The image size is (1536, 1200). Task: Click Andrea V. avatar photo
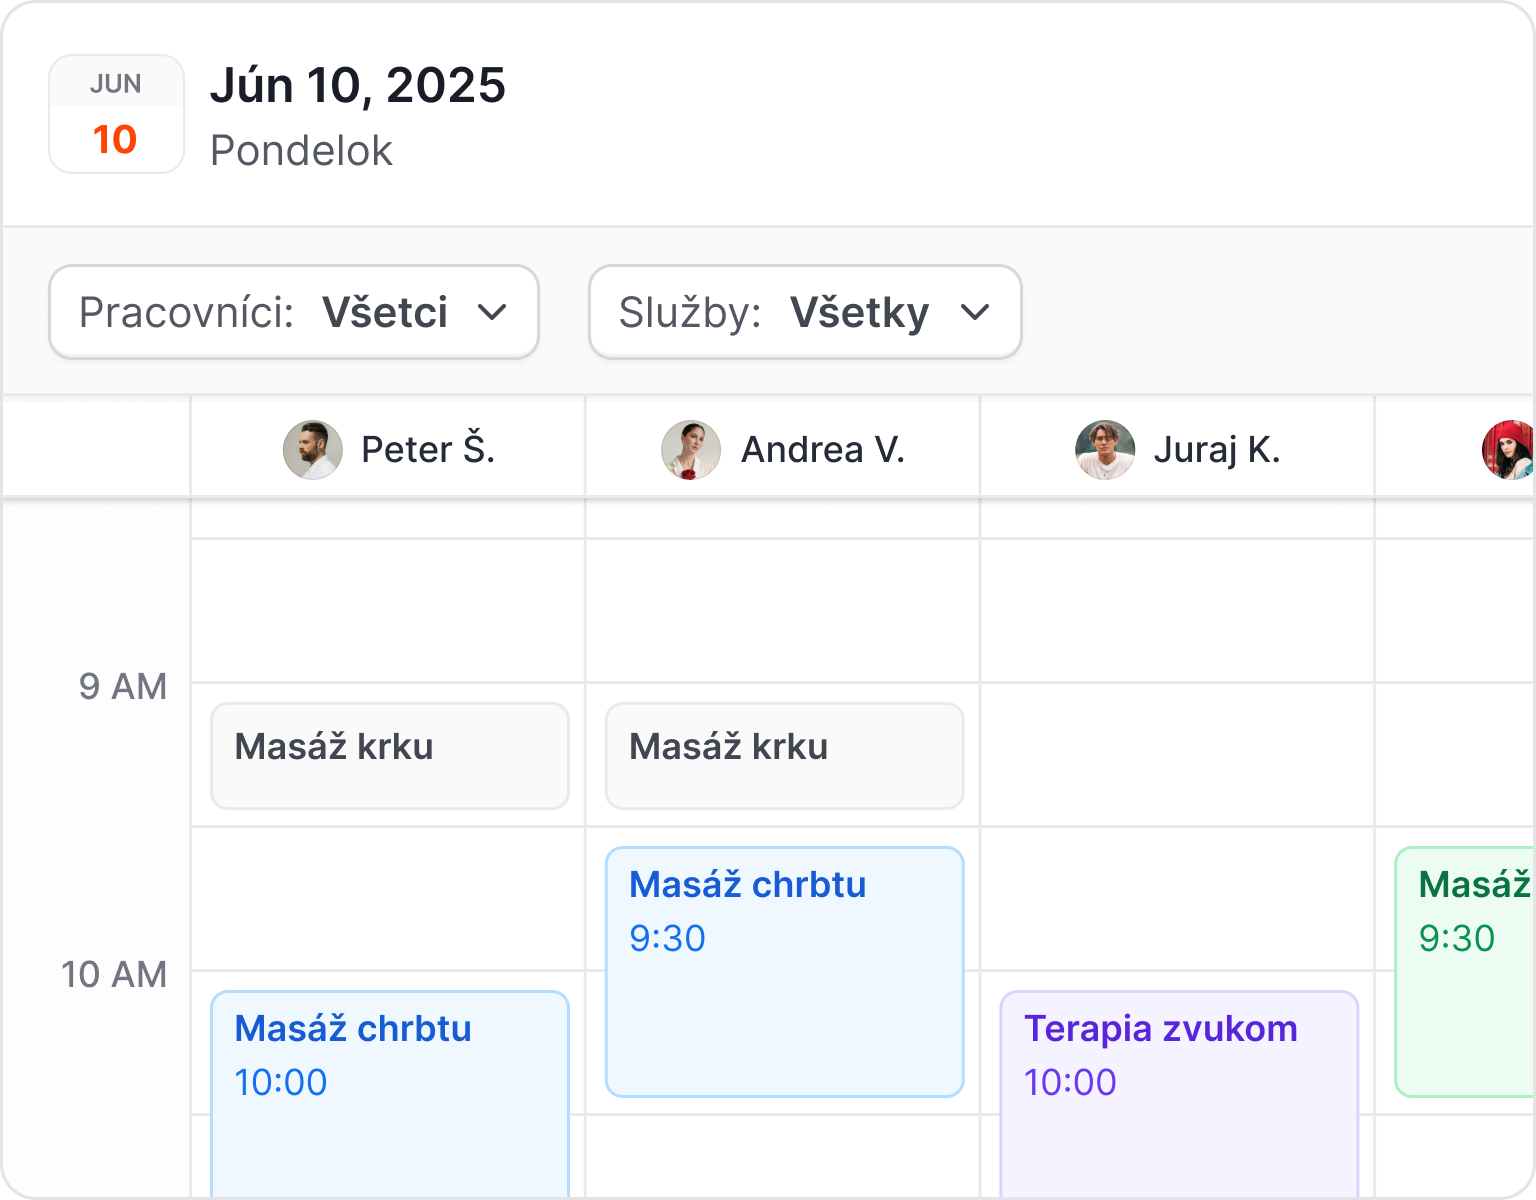pyautogui.click(x=691, y=450)
